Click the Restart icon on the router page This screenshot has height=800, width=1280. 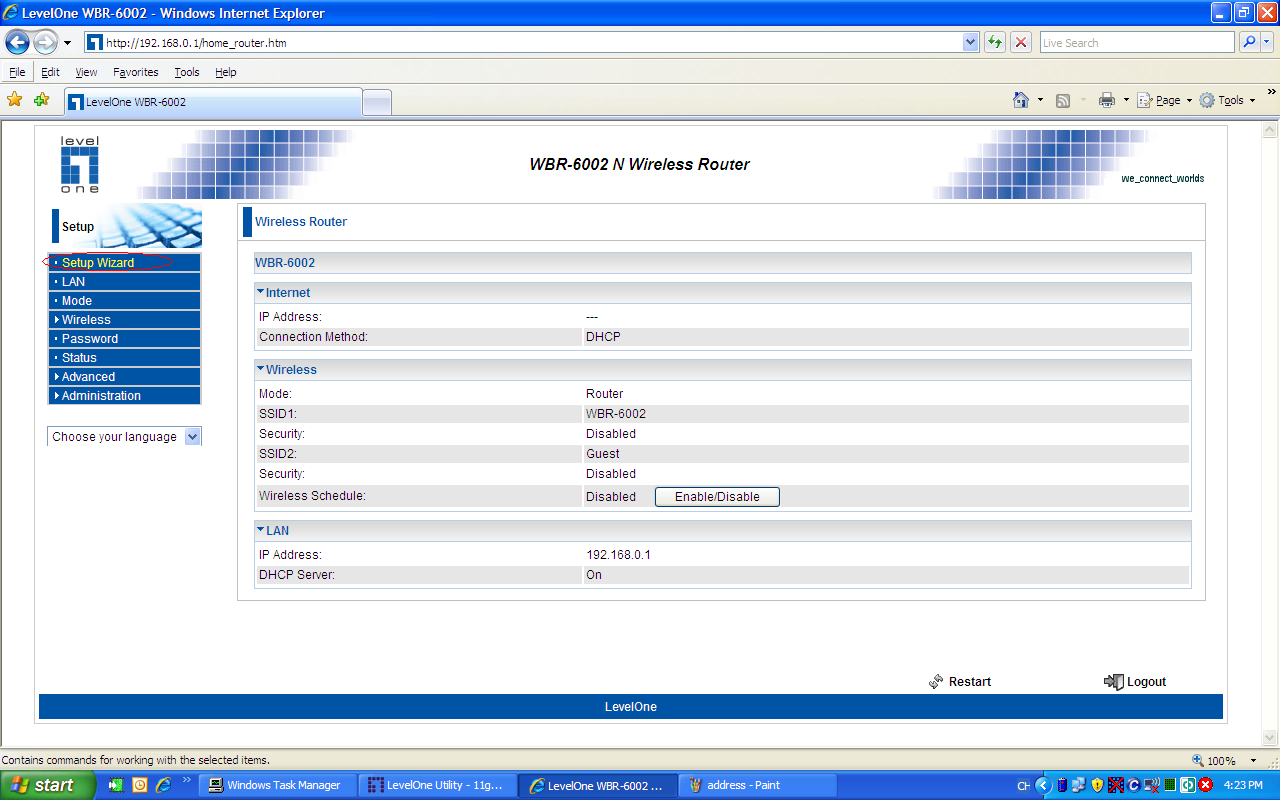936,681
